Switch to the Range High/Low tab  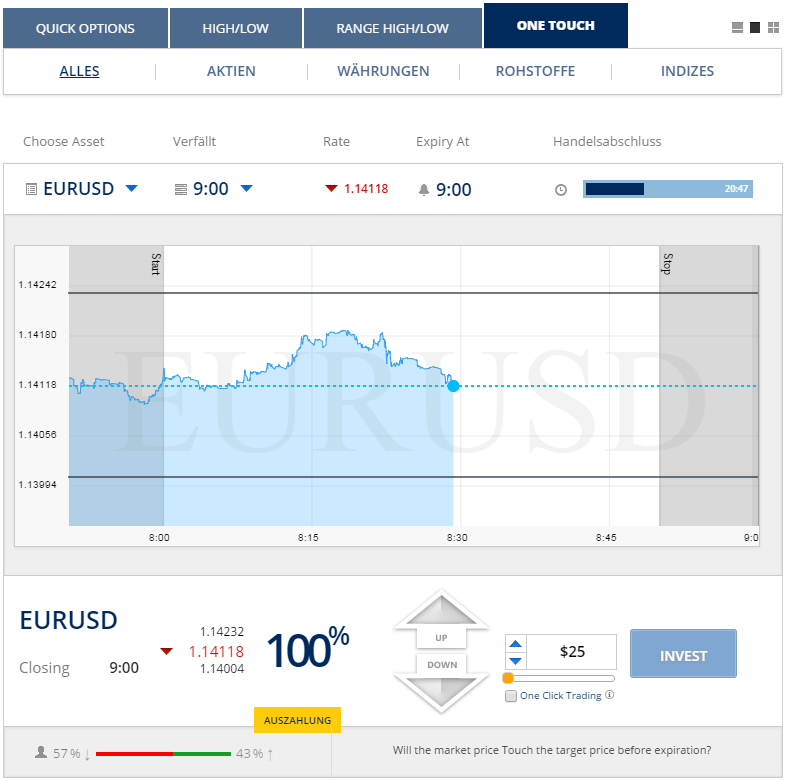(x=393, y=29)
